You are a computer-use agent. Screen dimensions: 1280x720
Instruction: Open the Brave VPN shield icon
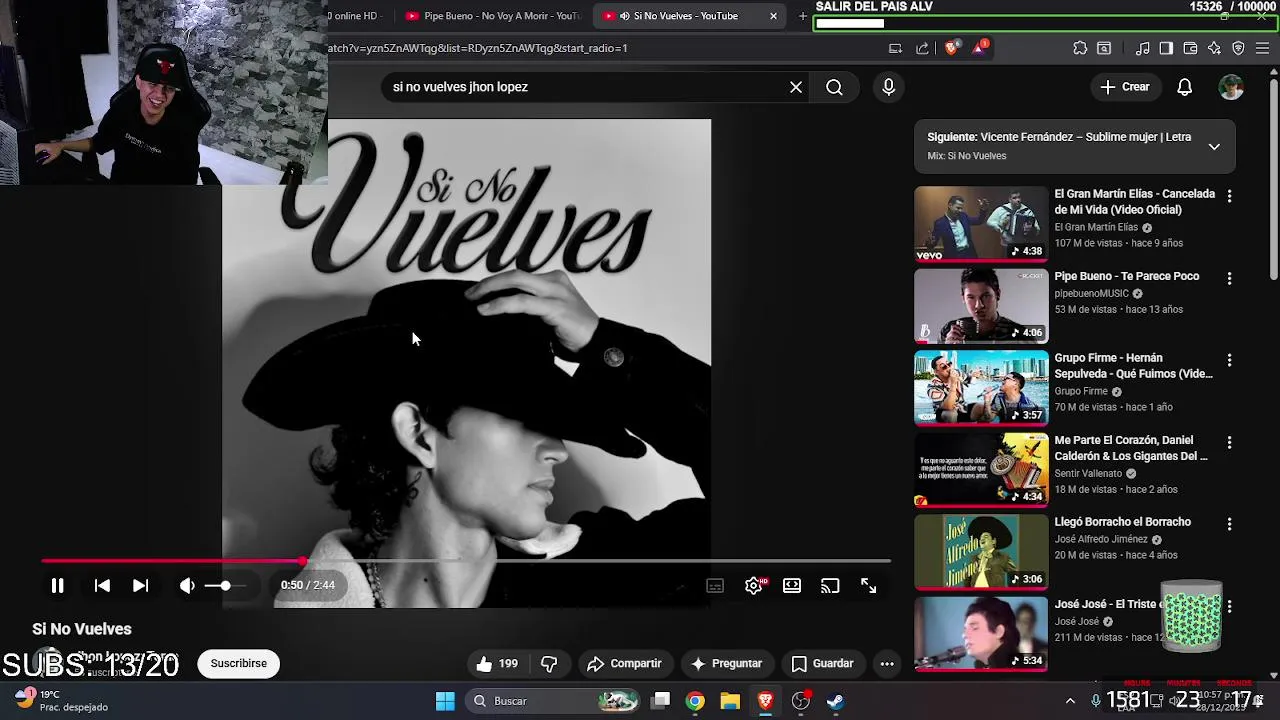pyautogui.click(x=1238, y=48)
